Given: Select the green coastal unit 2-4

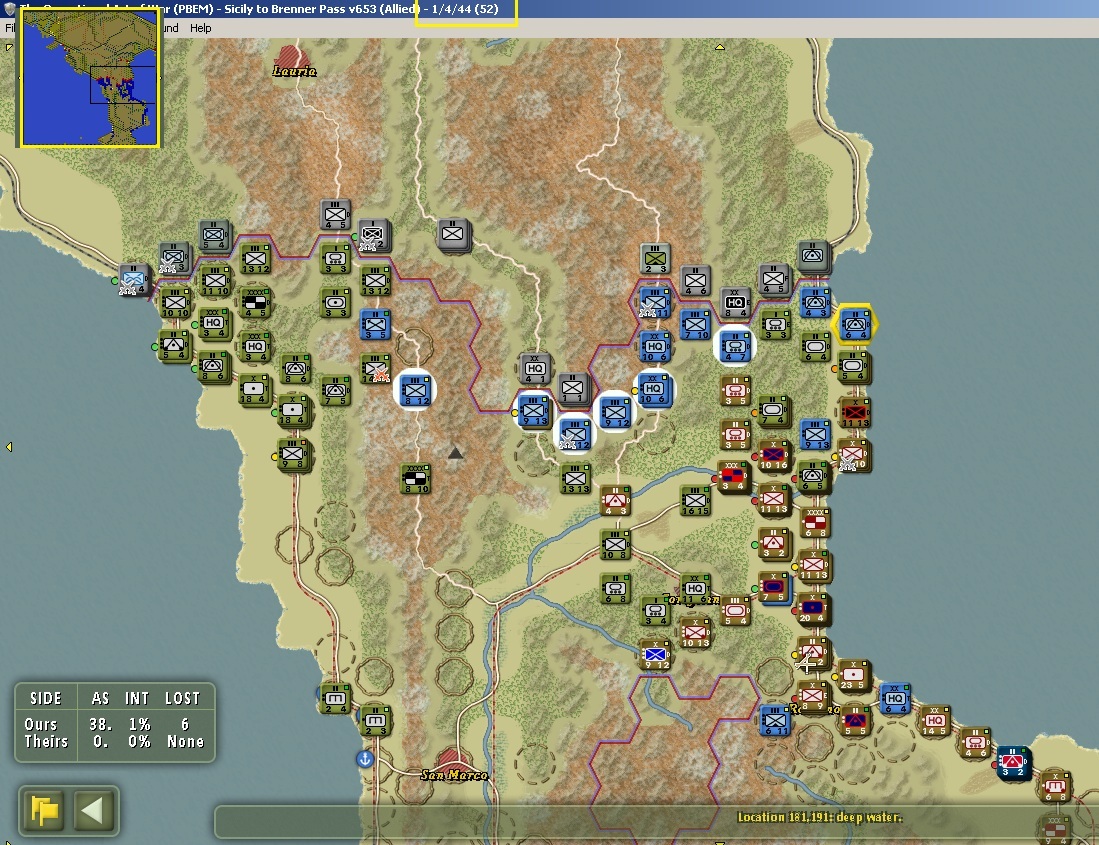Looking at the screenshot, I should (335, 699).
